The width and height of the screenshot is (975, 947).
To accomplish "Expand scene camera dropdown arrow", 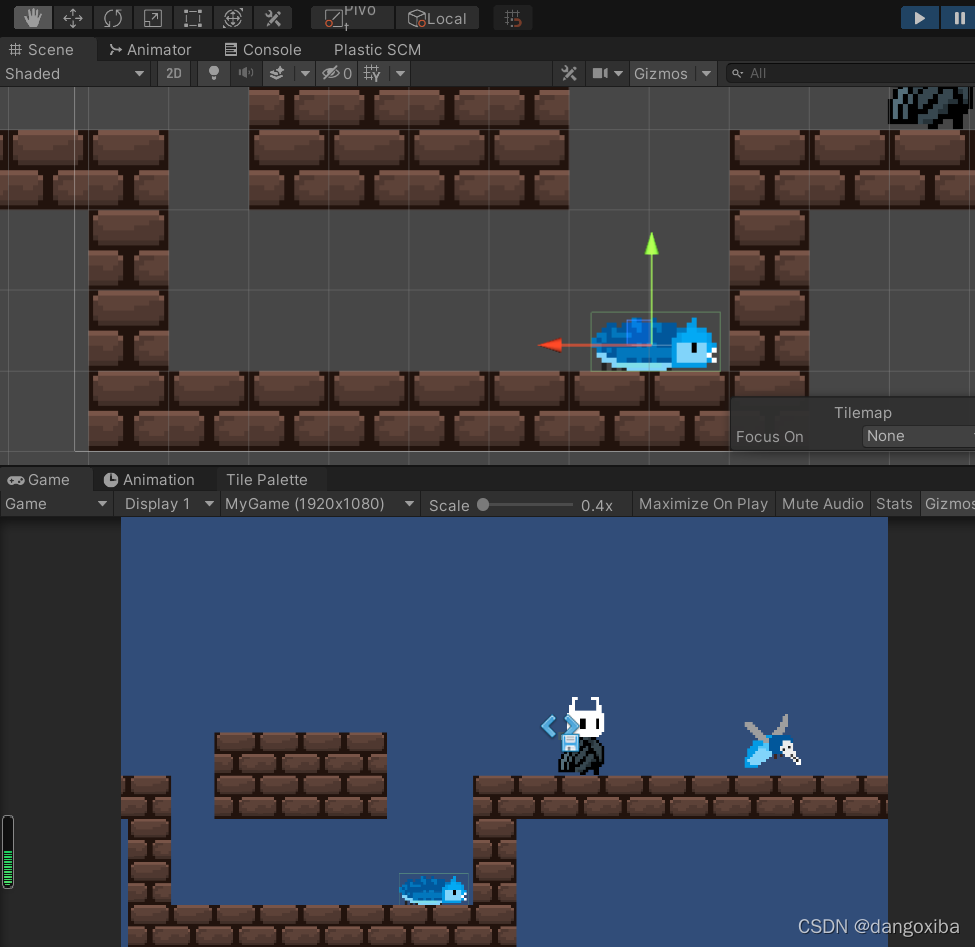I will click(618, 73).
